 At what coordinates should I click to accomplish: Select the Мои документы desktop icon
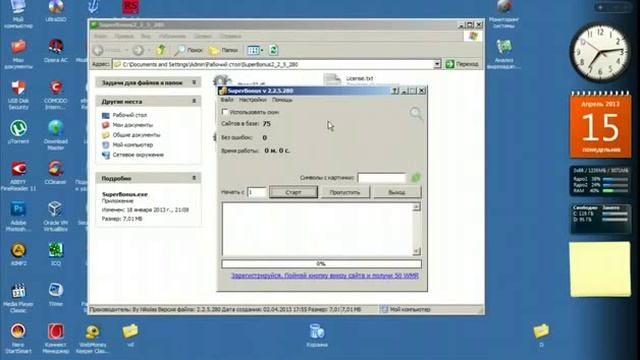click(18, 54)
